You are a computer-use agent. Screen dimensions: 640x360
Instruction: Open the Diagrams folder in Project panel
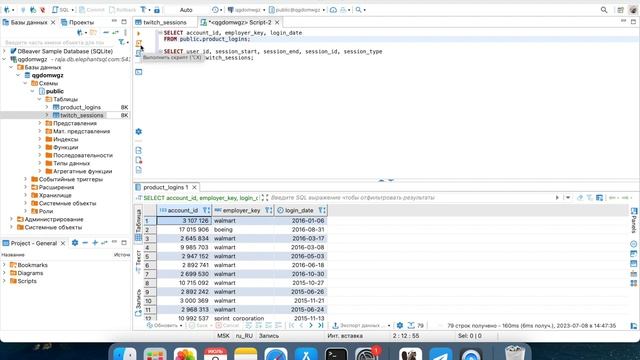pos(30,273)
